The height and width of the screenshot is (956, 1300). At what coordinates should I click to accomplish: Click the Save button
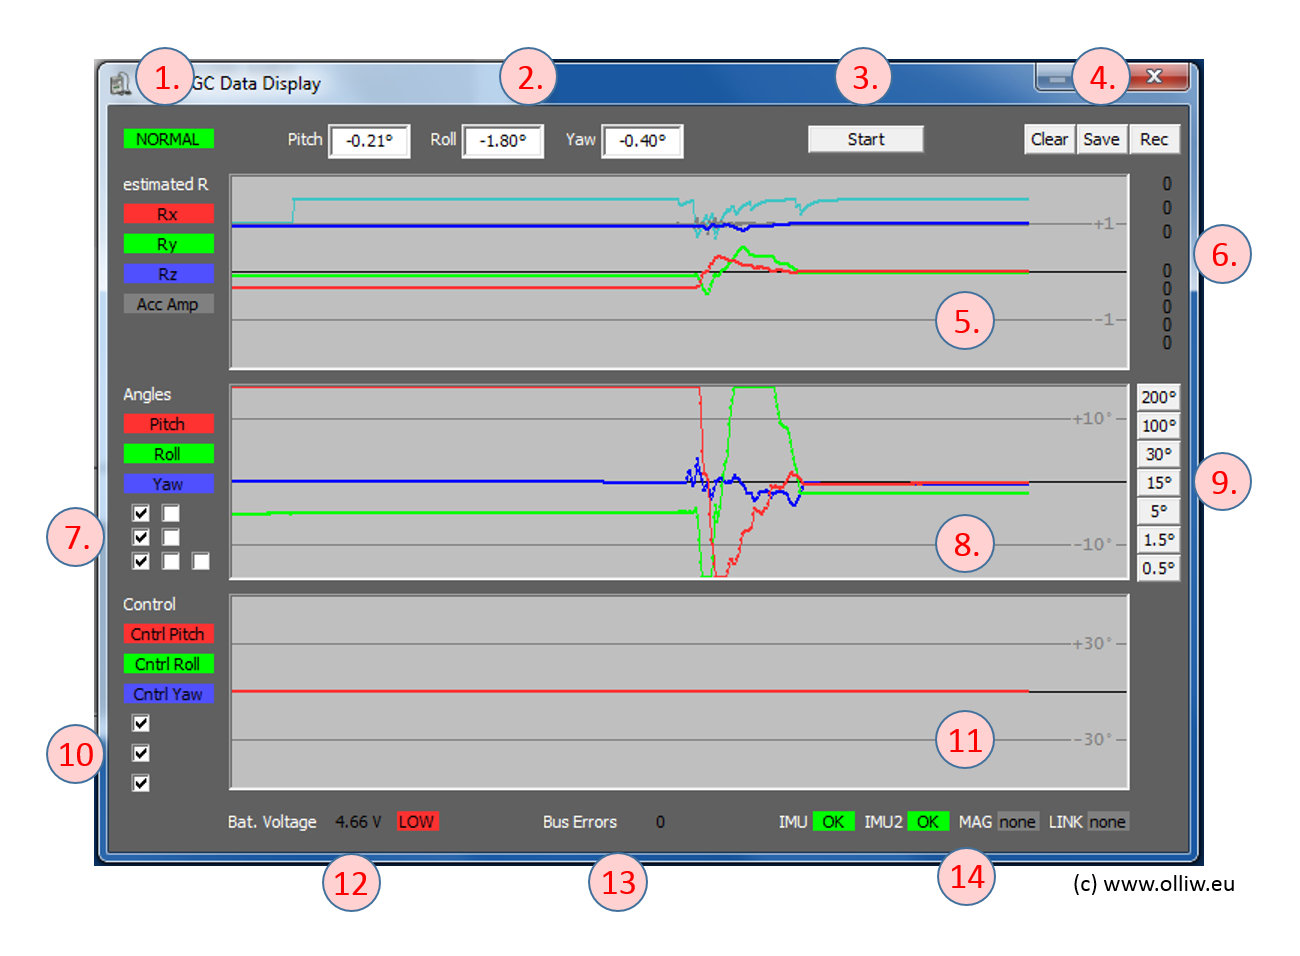(x=1101, y=139)
